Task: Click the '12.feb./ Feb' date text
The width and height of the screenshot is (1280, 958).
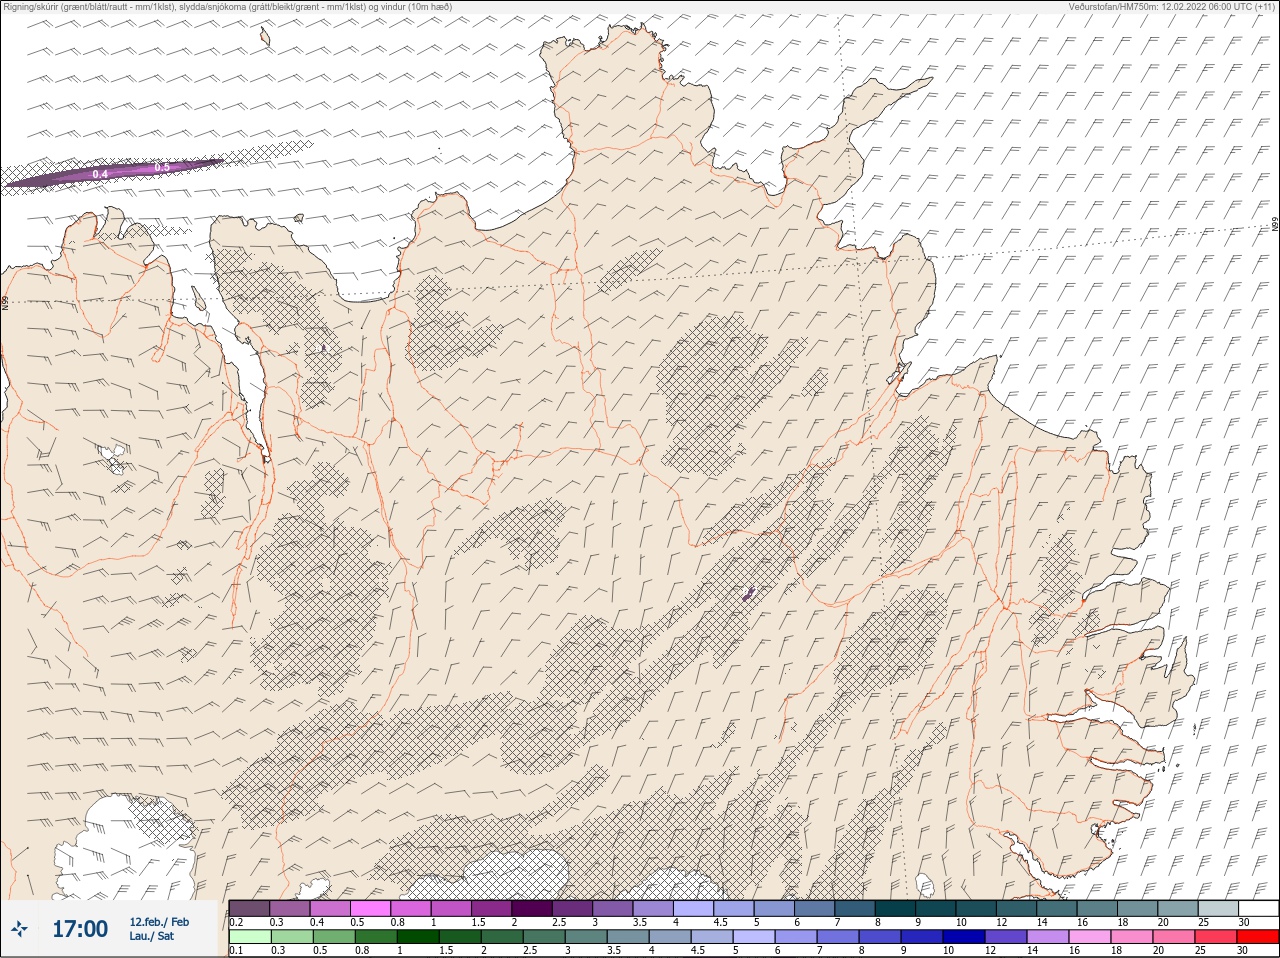Action: (159, 921)
